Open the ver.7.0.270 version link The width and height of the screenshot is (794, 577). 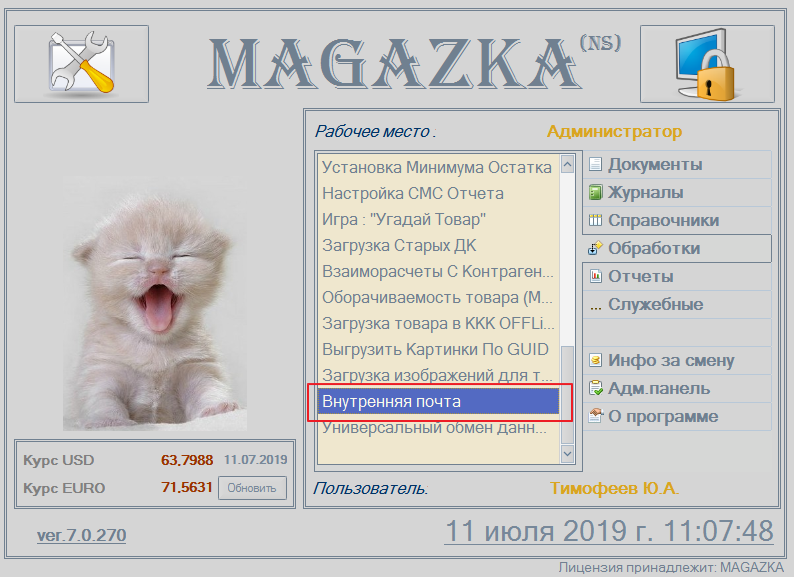[x=82, y=535]
